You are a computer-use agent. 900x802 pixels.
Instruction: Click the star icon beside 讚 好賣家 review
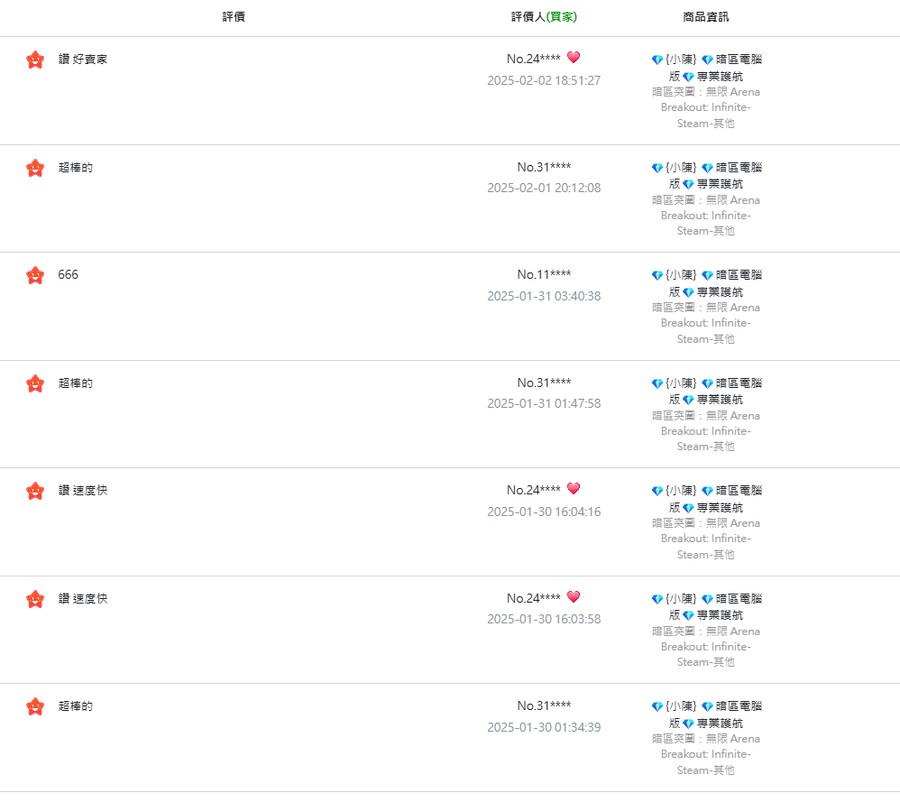click(x=35, y=60)
